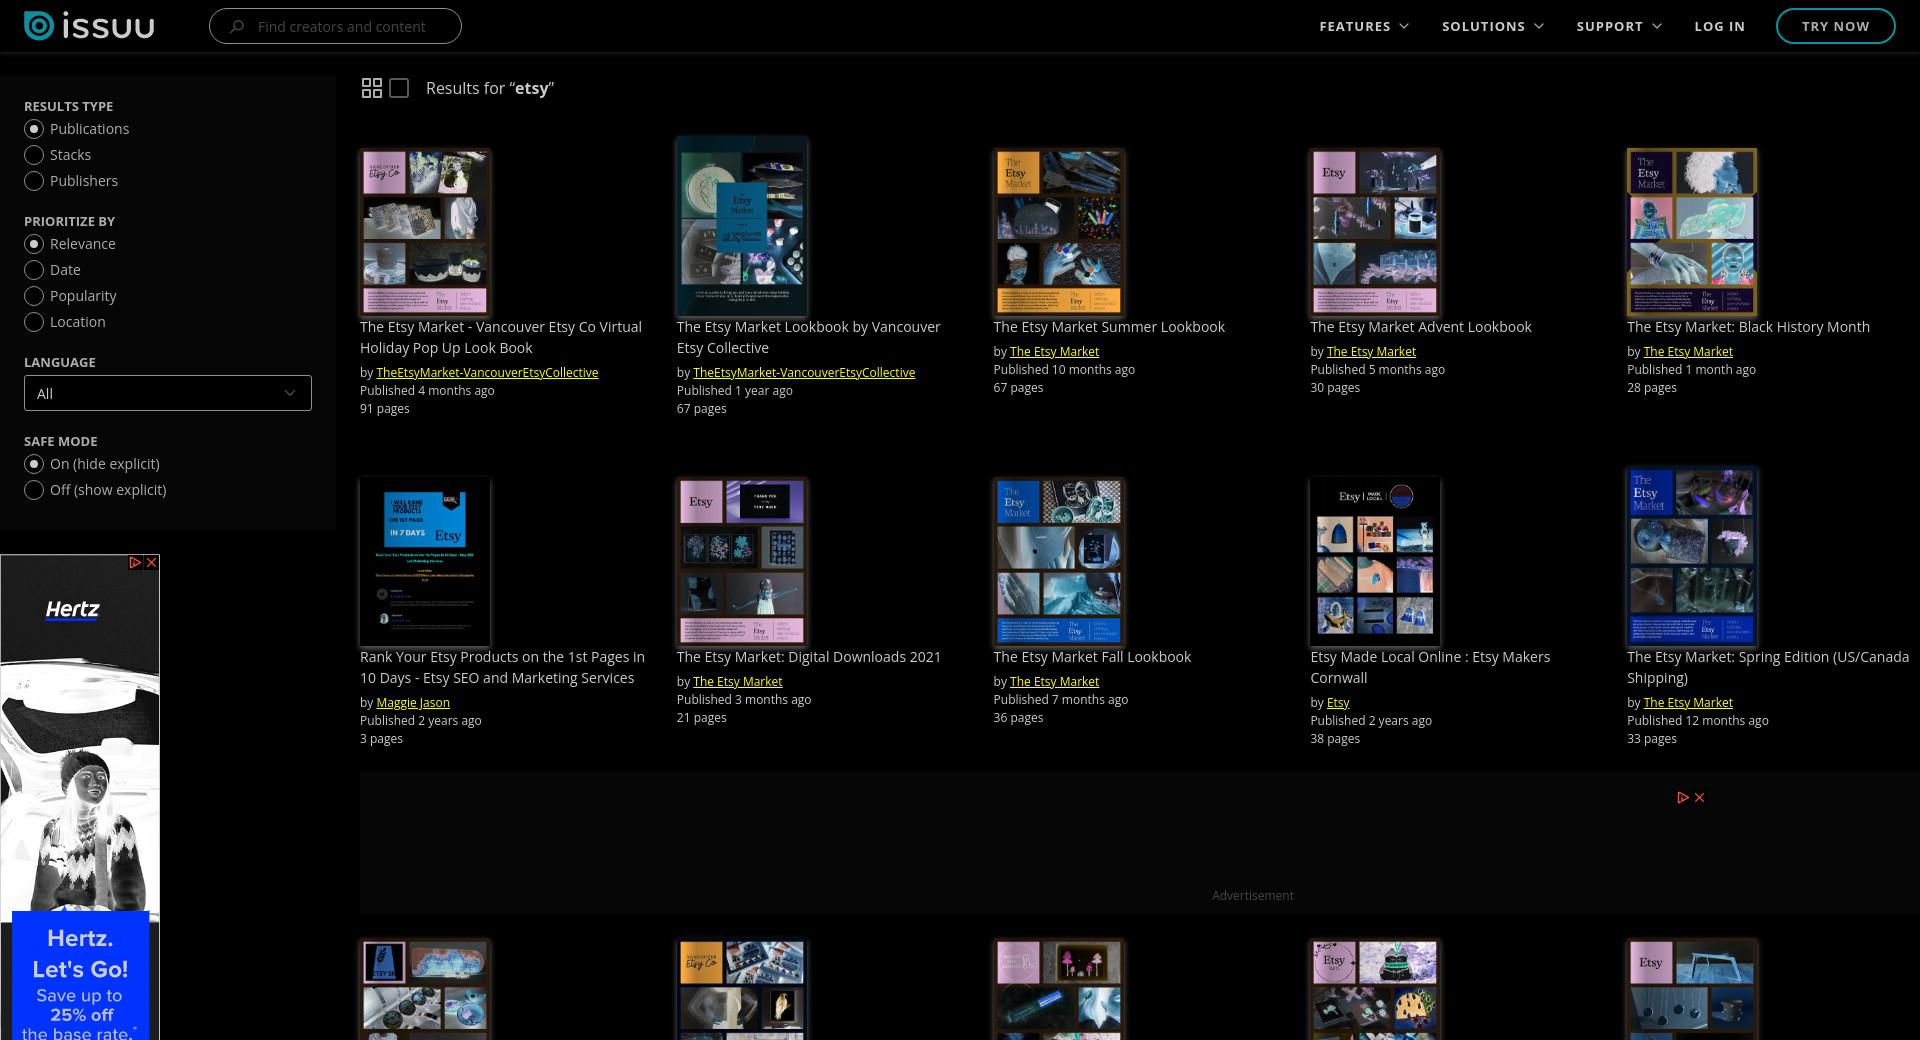Visit TheEtsyMarket-VancouverEtsyCollective under Holiday Pop Up
The height and width of the screenshot is (1040, 1920).
pos(487,373)
